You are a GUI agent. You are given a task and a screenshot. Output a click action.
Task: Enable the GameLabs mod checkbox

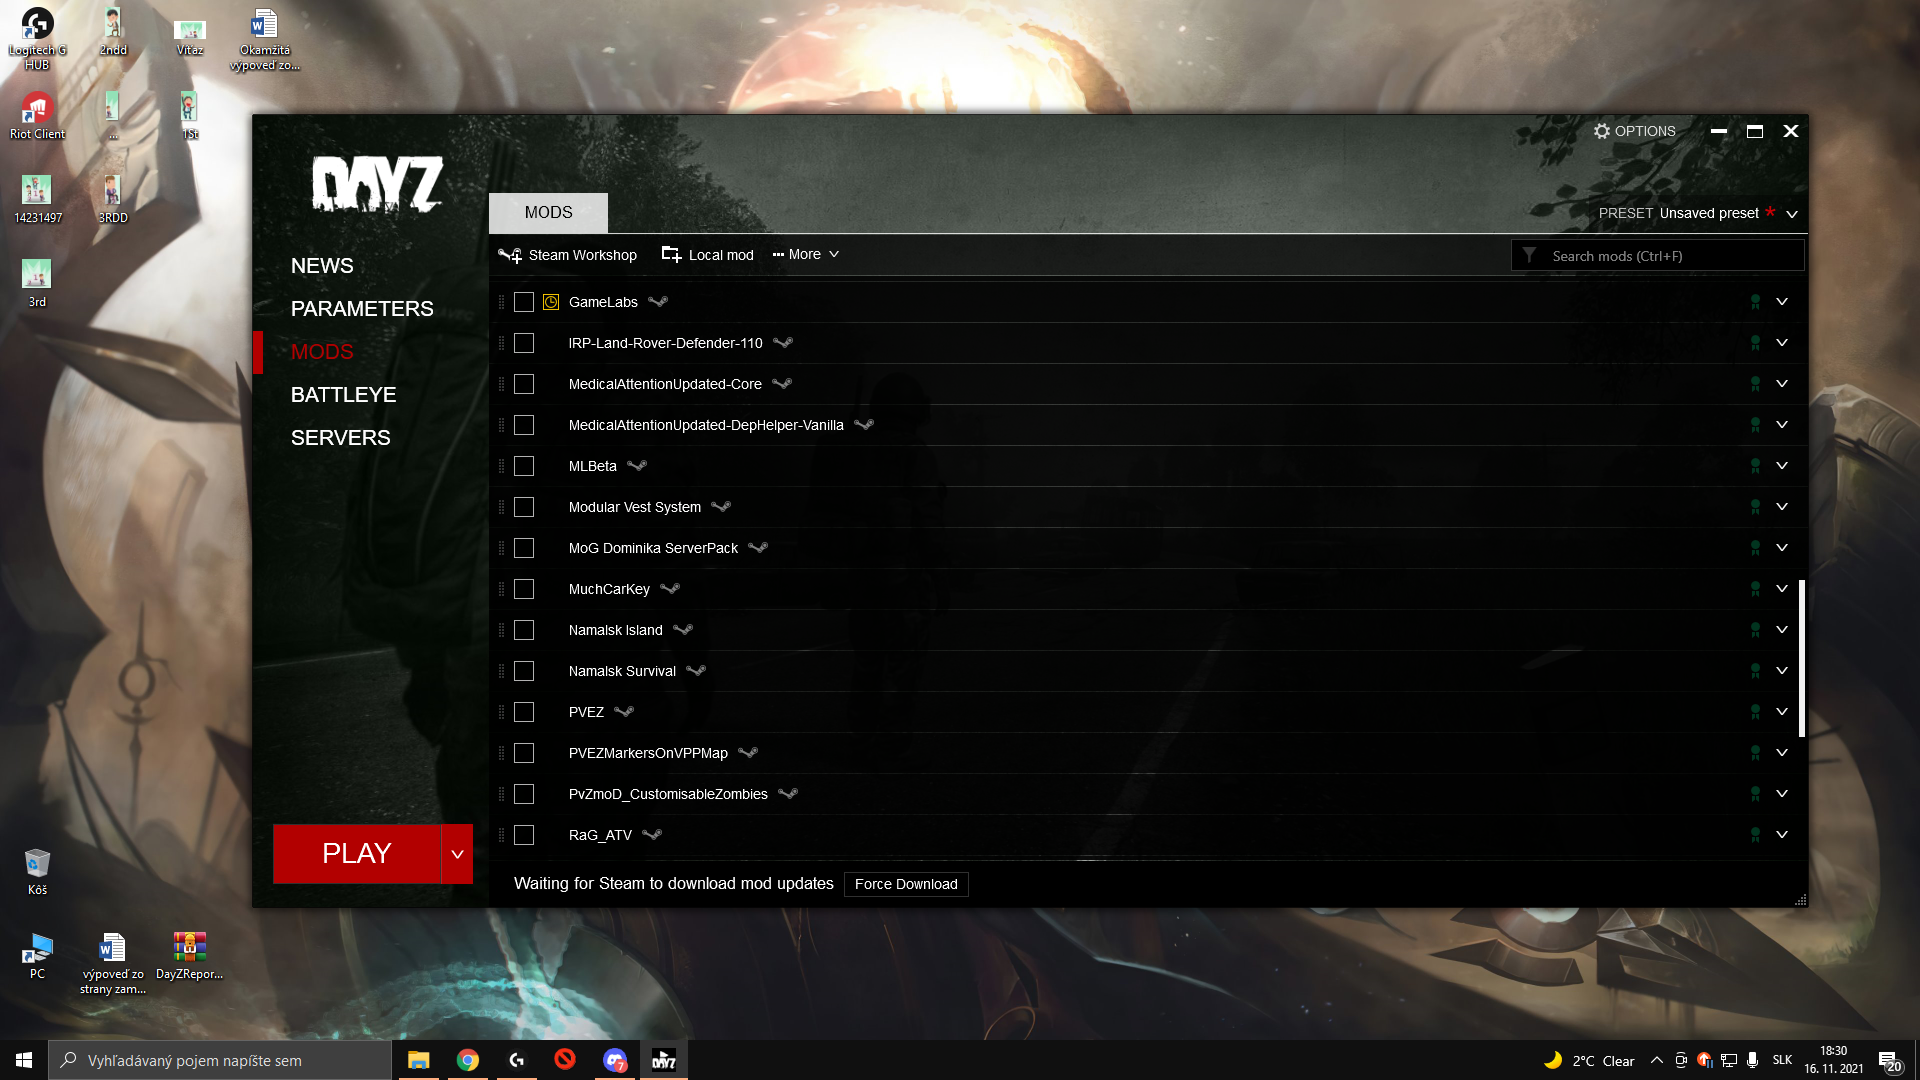tap(524, 302)
